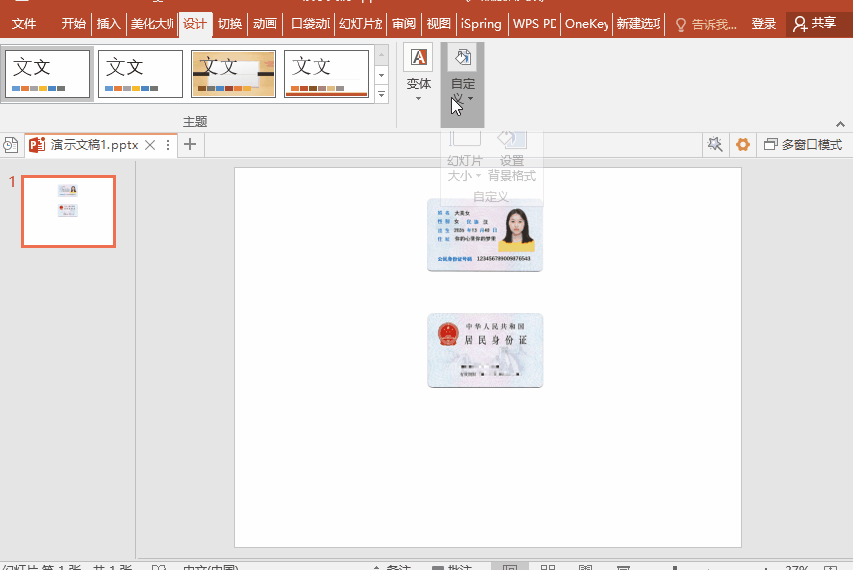Open the 文件 menu

point(24,24)
